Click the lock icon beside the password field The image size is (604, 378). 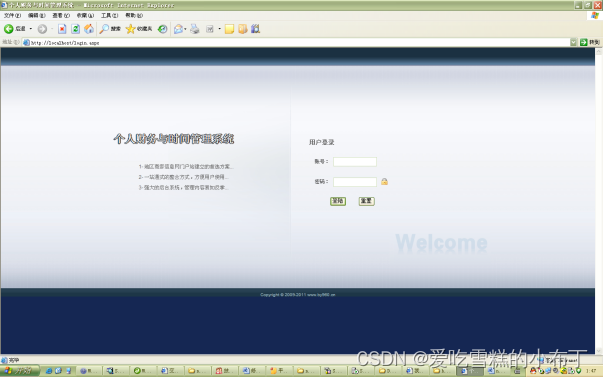click(x=384, y=181)
